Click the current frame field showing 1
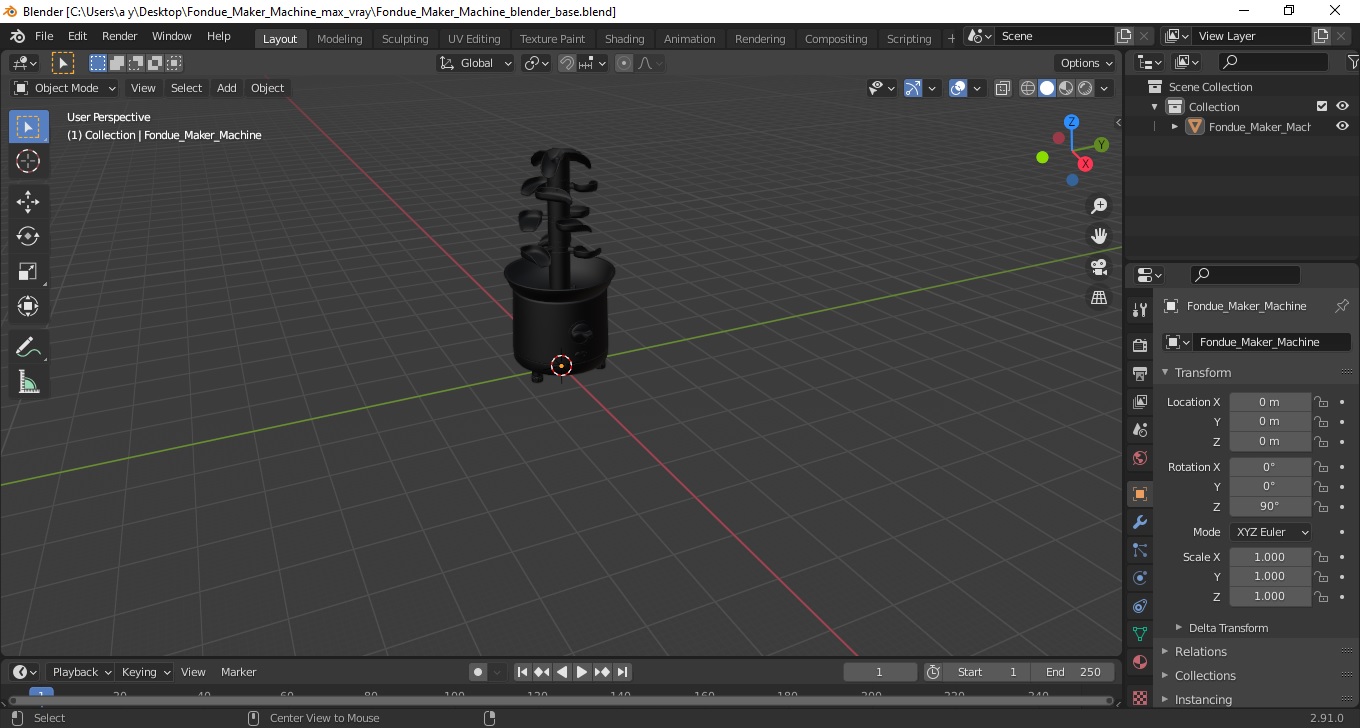This screenshot has height=728, width=1360. pyautogui.click(x=880, y=672)
